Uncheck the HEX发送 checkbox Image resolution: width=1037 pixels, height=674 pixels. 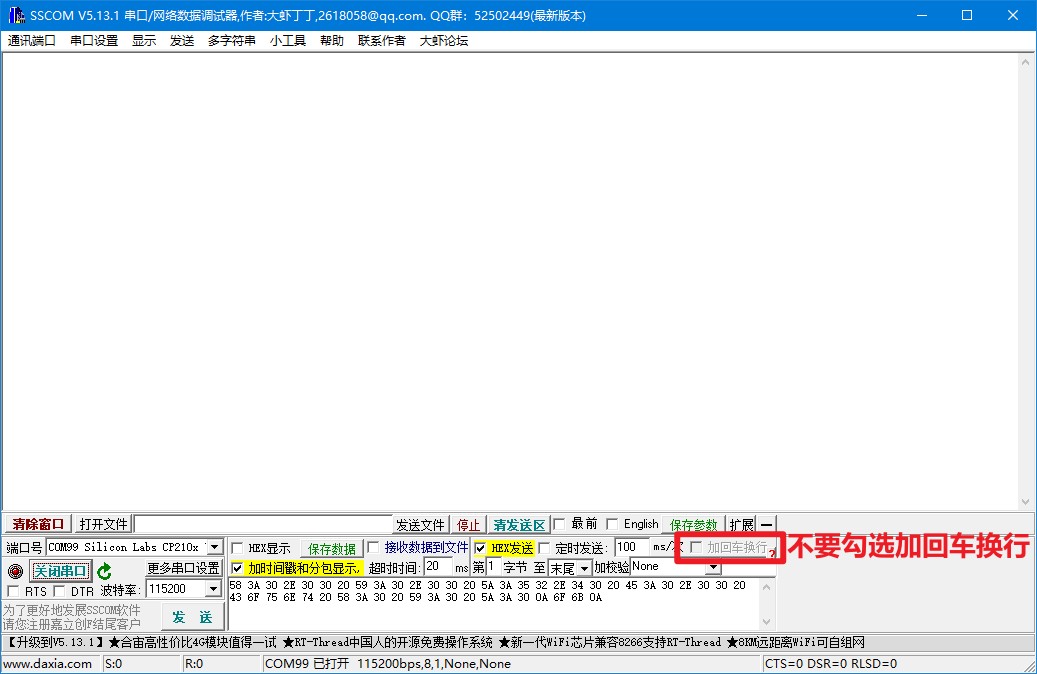(x=480, y=548)
